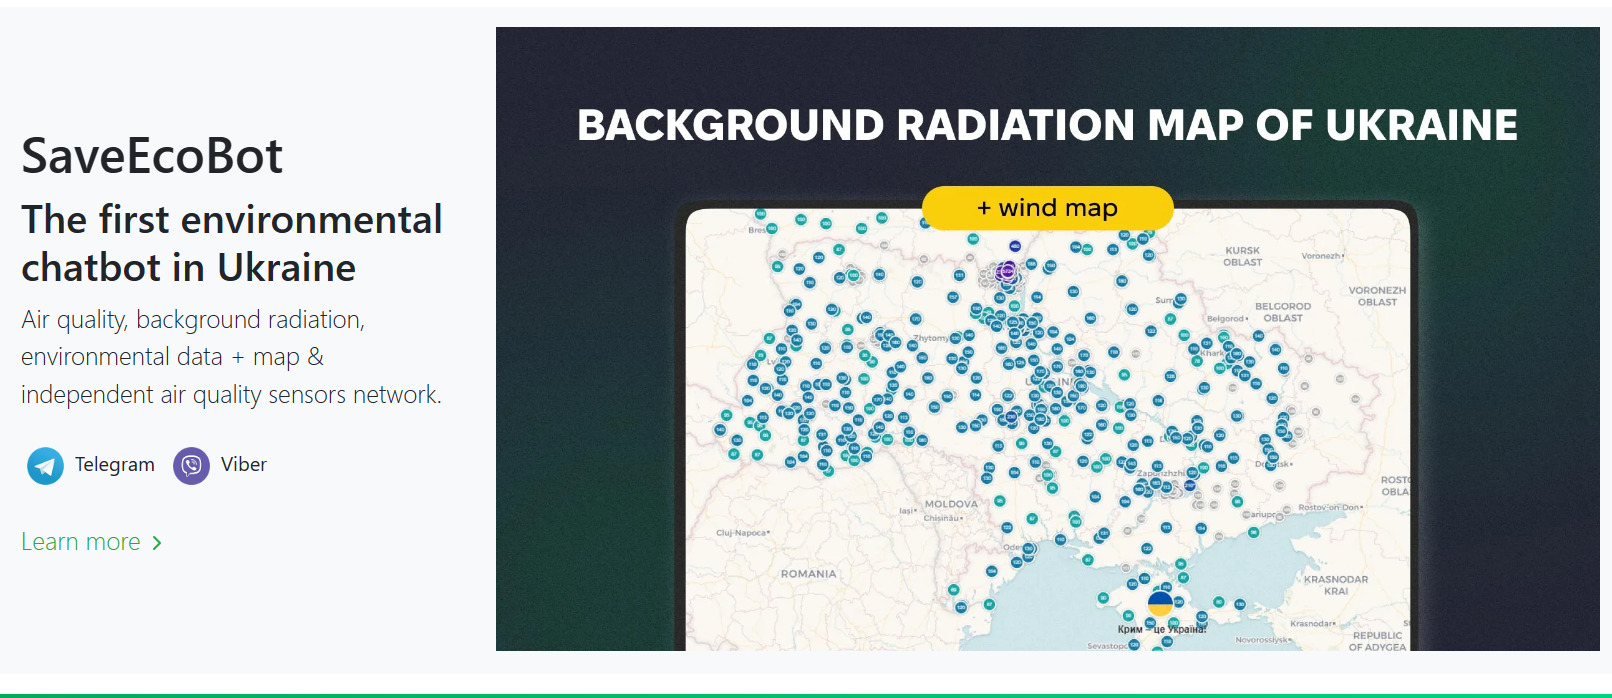The image size is (1612, 698).
Task: Click the chevron next to Learn more
Action: point(156,543)
